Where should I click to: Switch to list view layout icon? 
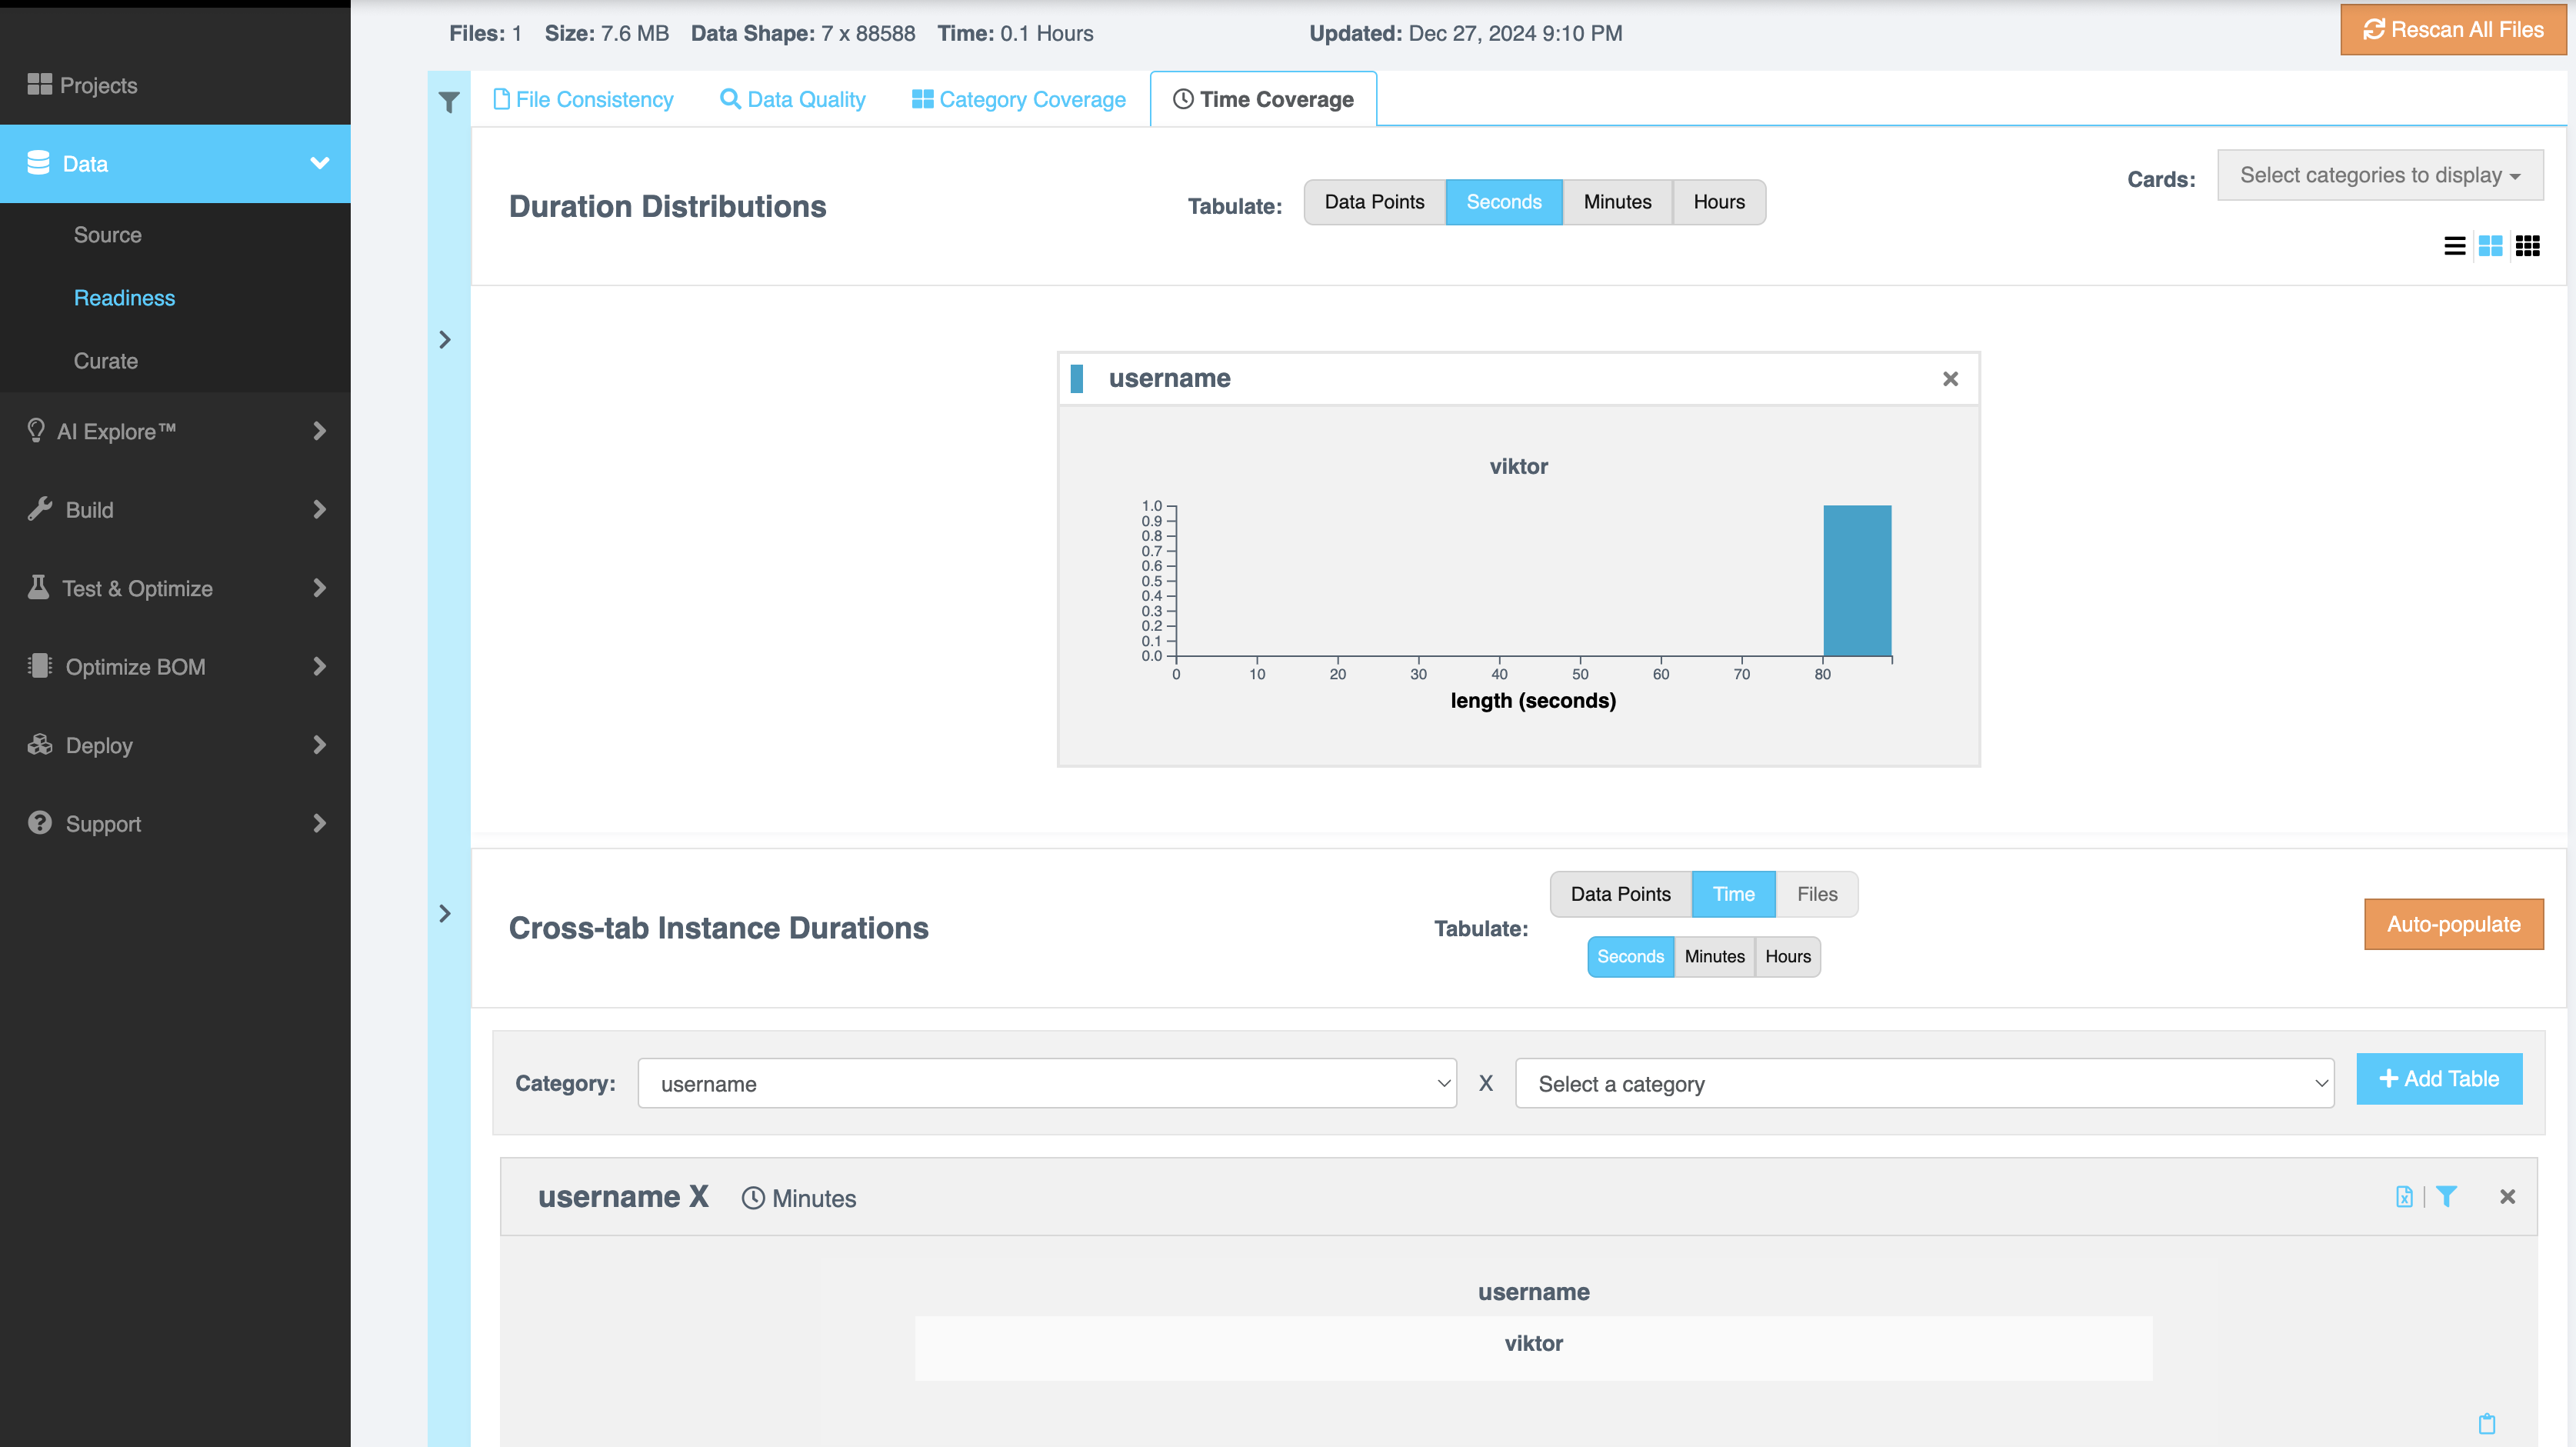[2454, 246]
